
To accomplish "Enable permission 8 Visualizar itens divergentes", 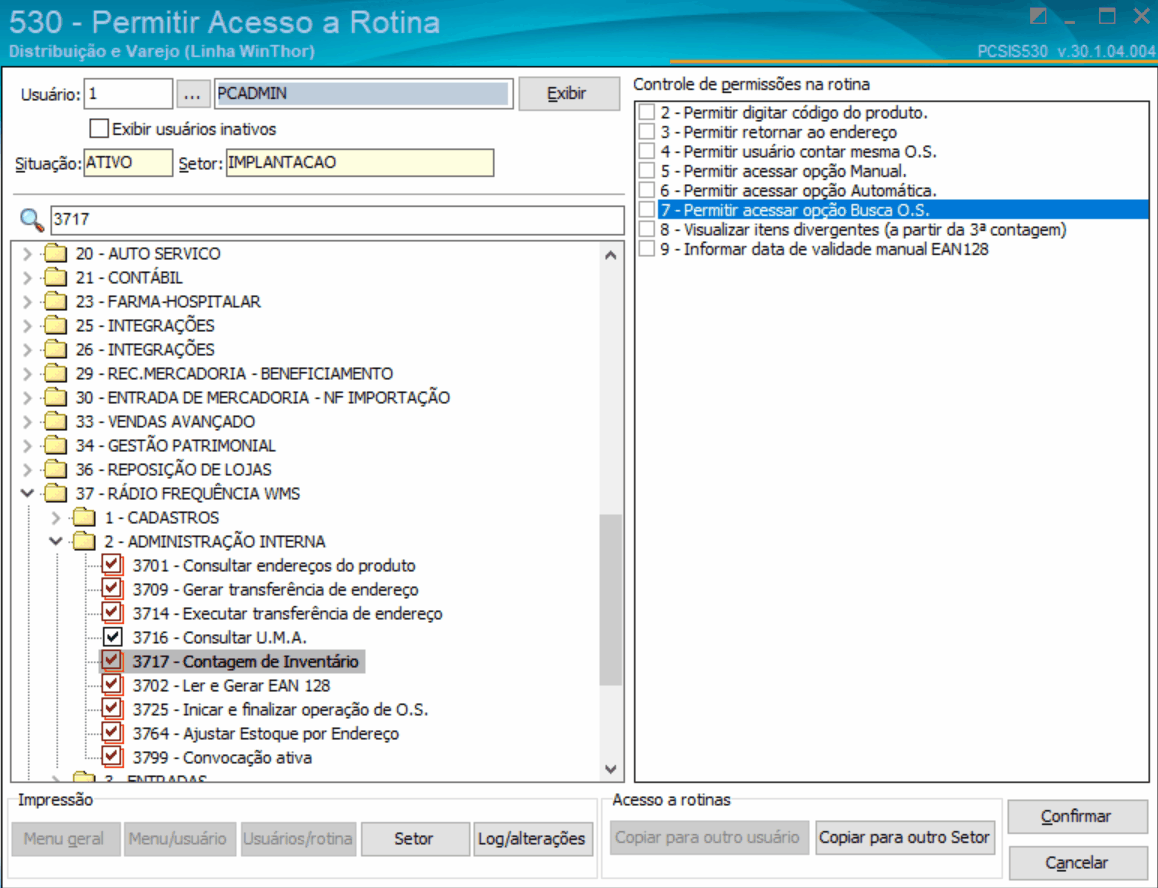I will click(x=647, y=229).
